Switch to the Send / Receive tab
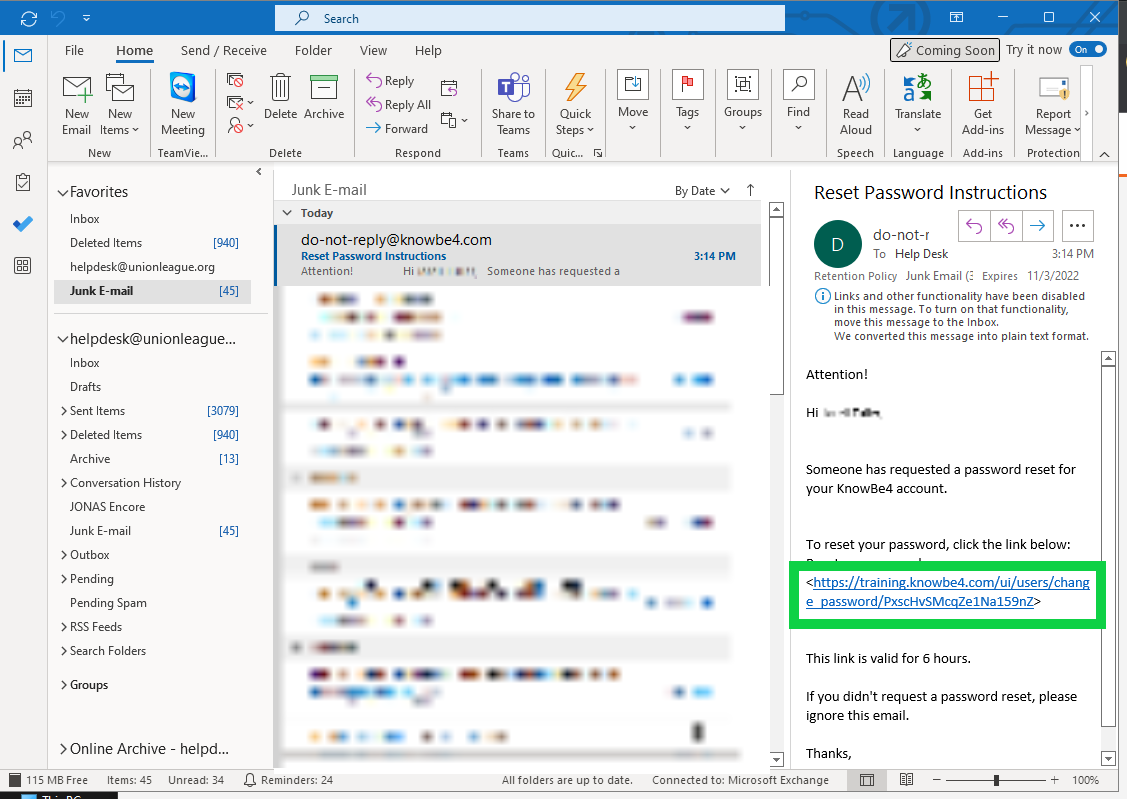This screenshot has width=1127, height=799. pos(224,50)
